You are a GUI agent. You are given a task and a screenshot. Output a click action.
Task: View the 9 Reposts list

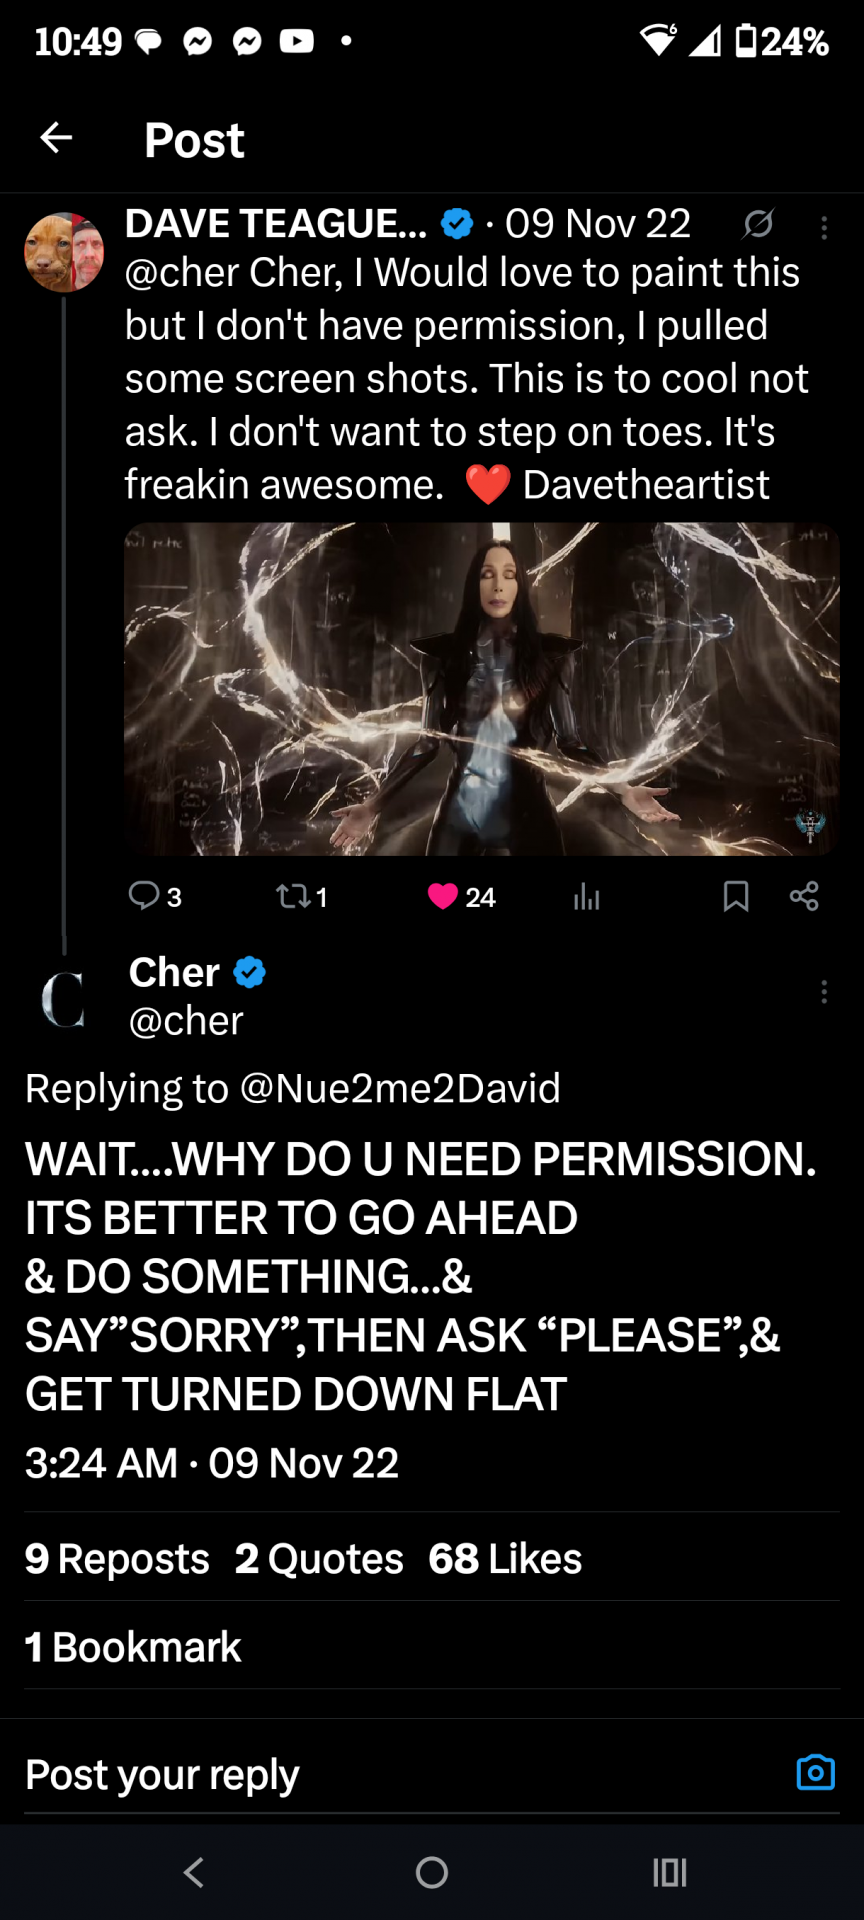pos(118,1559)
